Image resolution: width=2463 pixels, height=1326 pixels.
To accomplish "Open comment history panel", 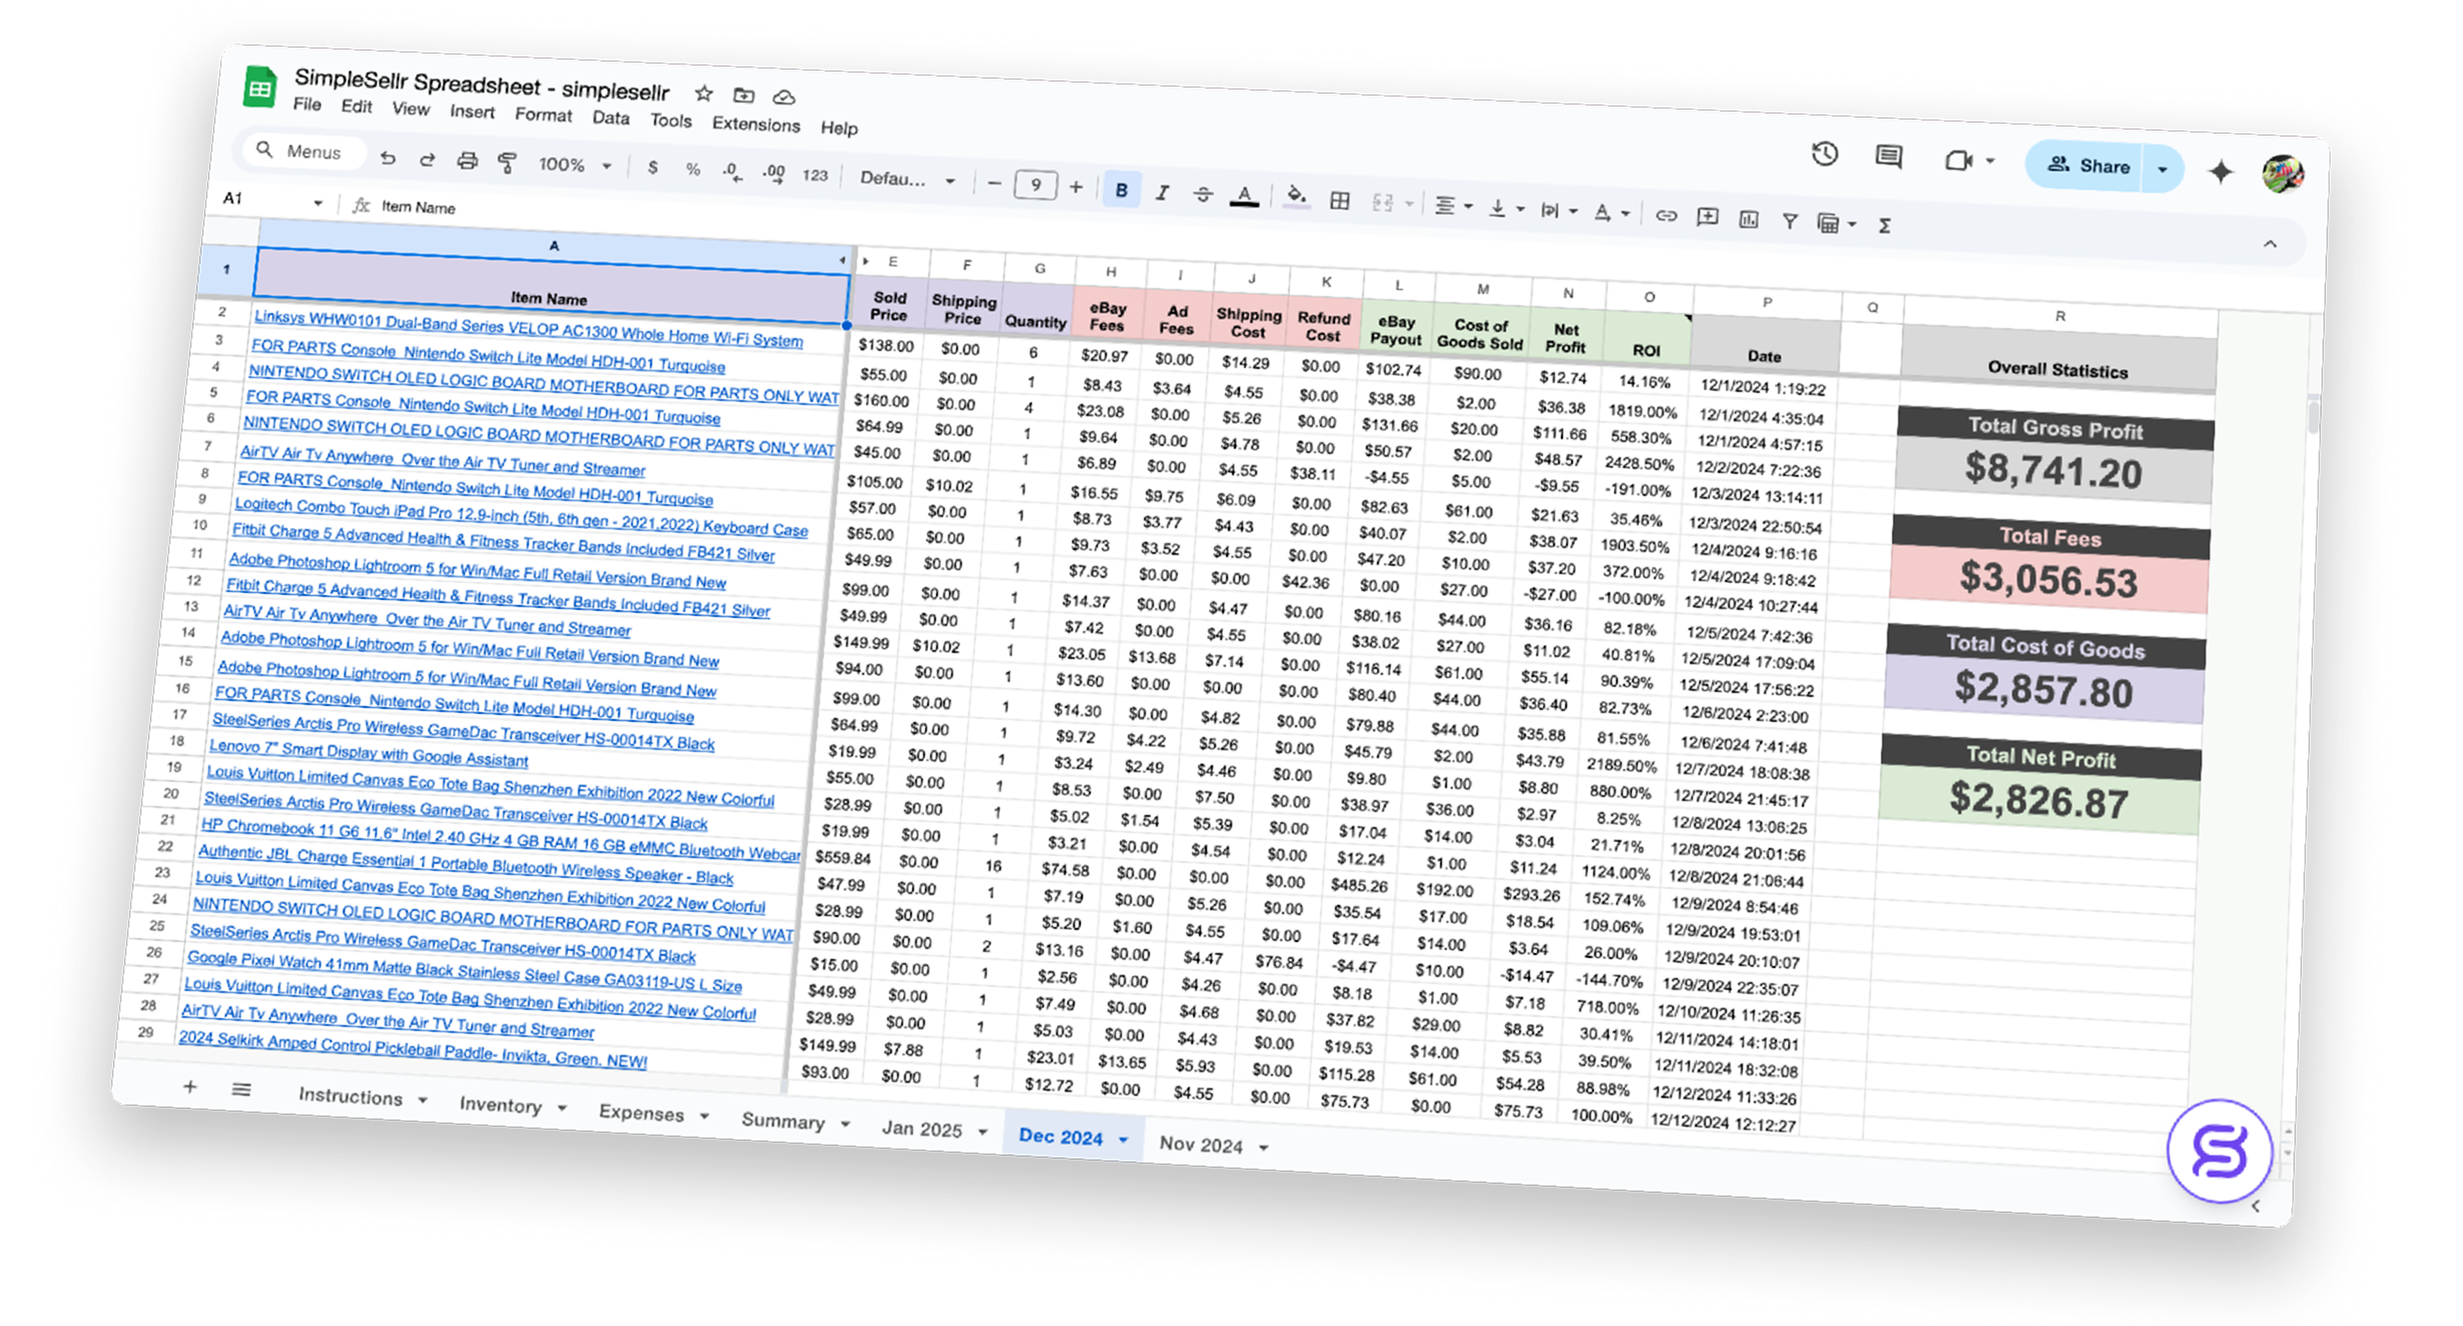I will tap(1888, 157).
